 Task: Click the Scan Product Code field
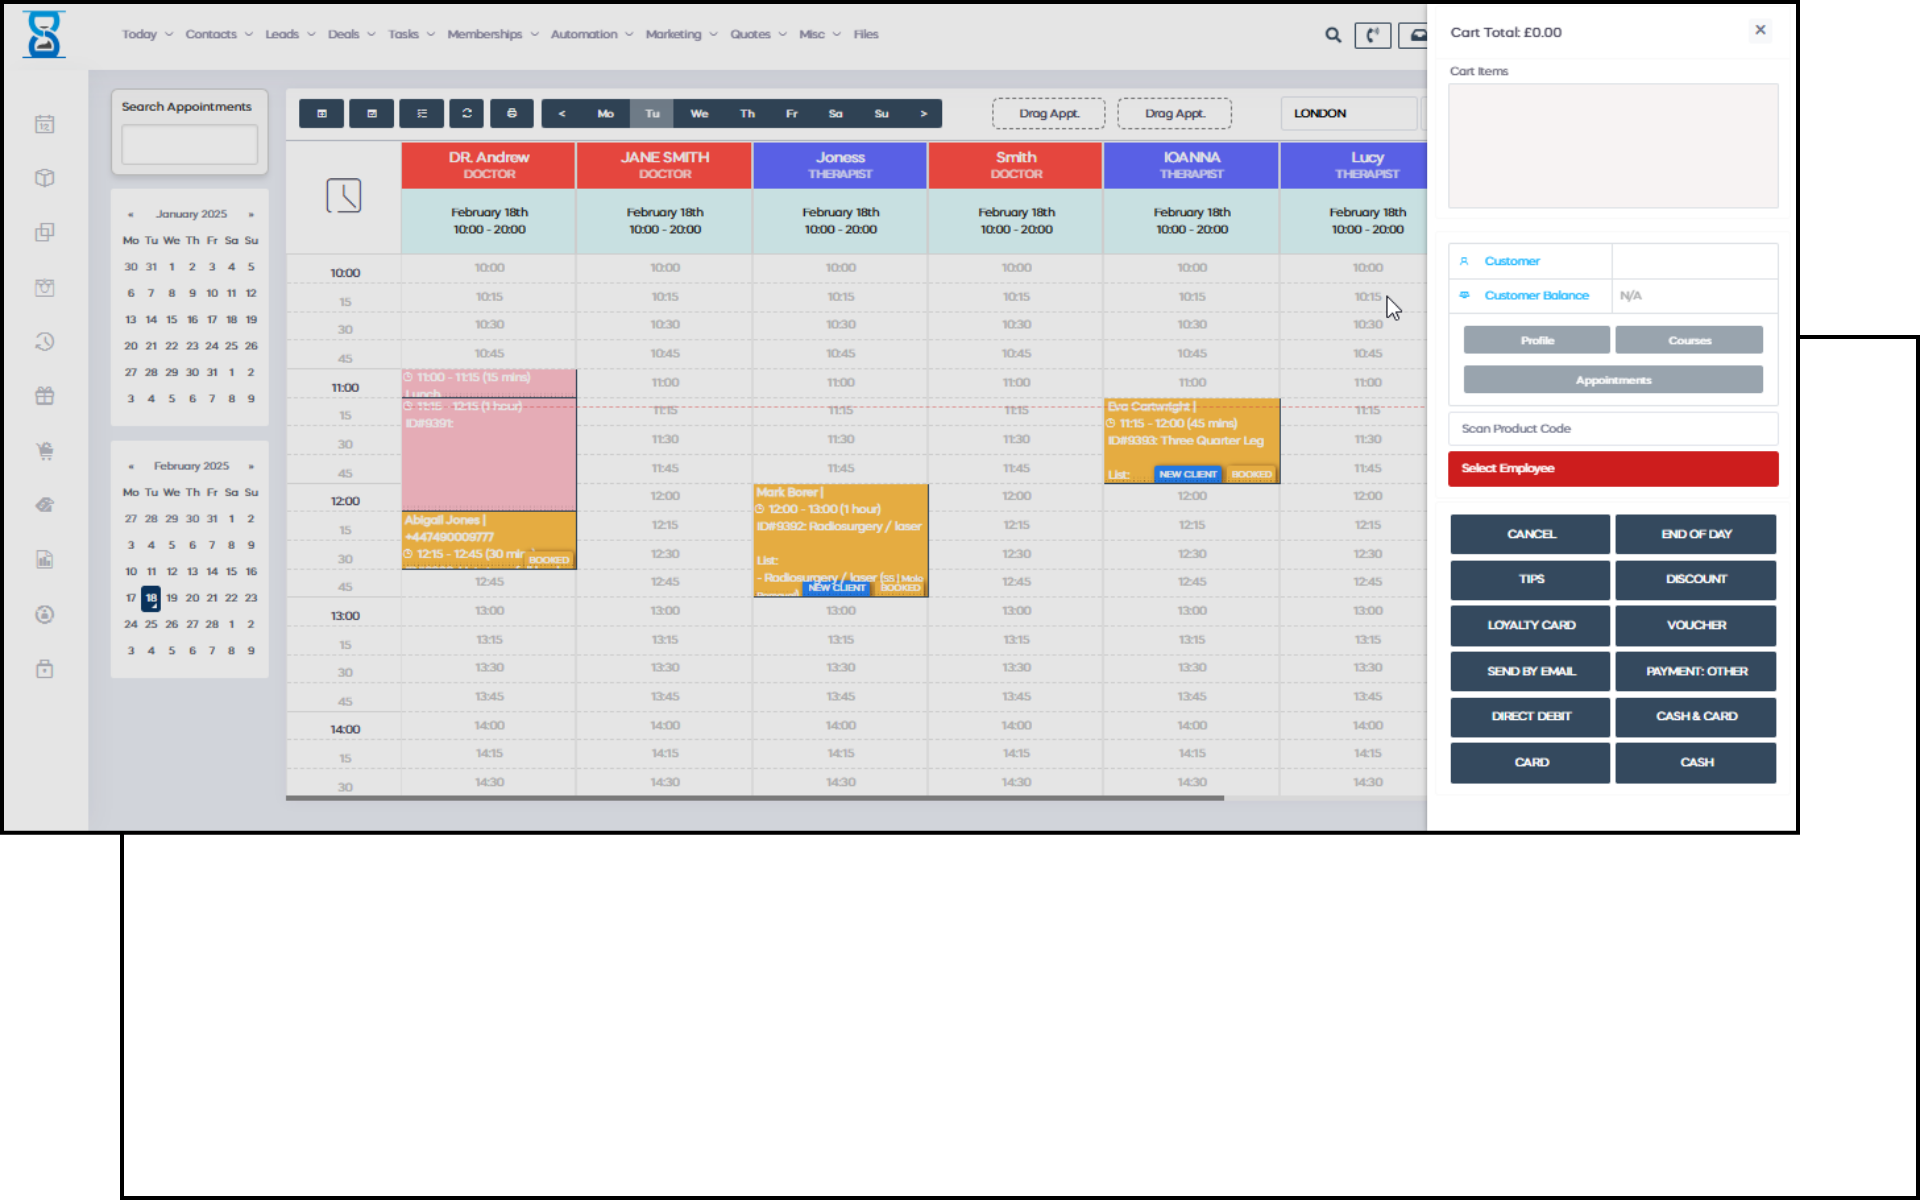point(1612,429)
